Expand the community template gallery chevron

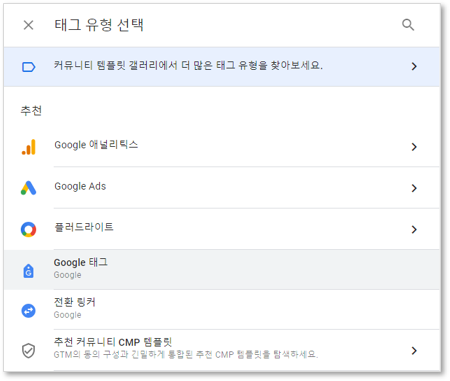(414, 66)
